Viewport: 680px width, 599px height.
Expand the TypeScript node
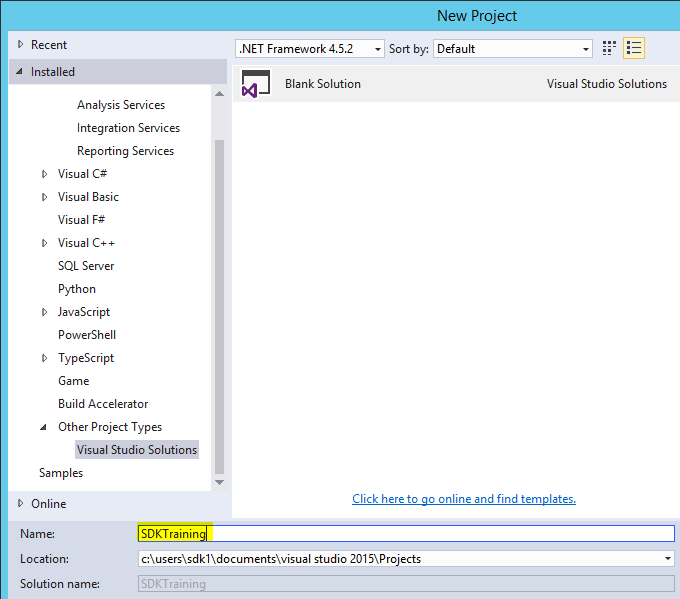[x=45, y=358]
